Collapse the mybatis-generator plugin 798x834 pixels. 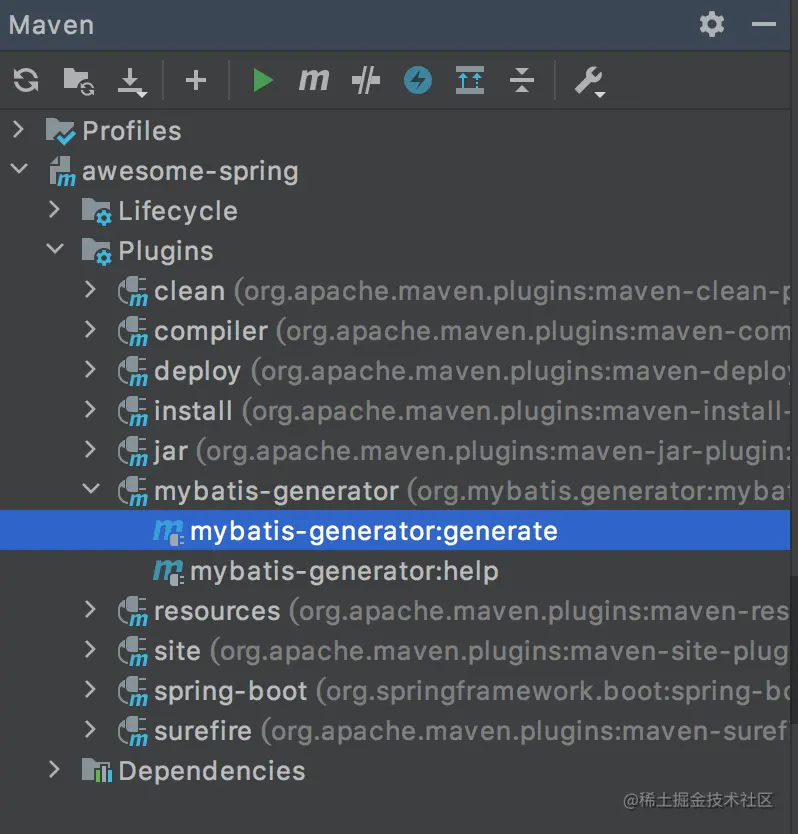click(91, 489)
